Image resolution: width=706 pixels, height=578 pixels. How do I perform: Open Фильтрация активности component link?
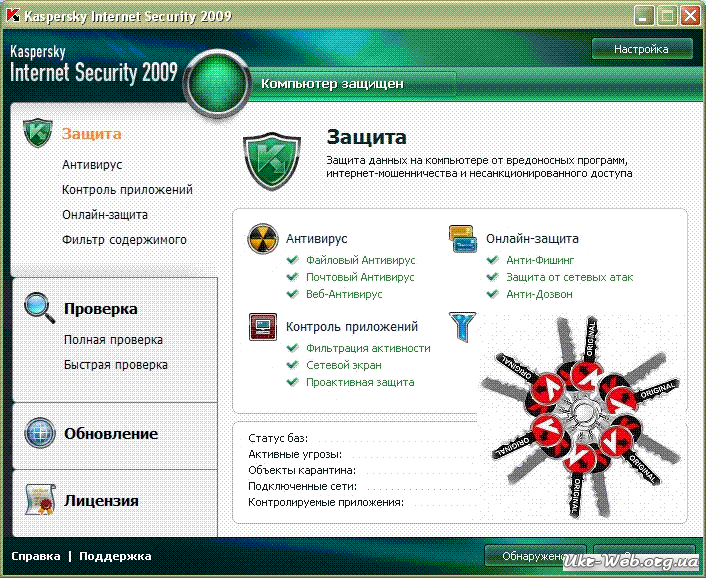pyautogui.click(x=368, y=348)
